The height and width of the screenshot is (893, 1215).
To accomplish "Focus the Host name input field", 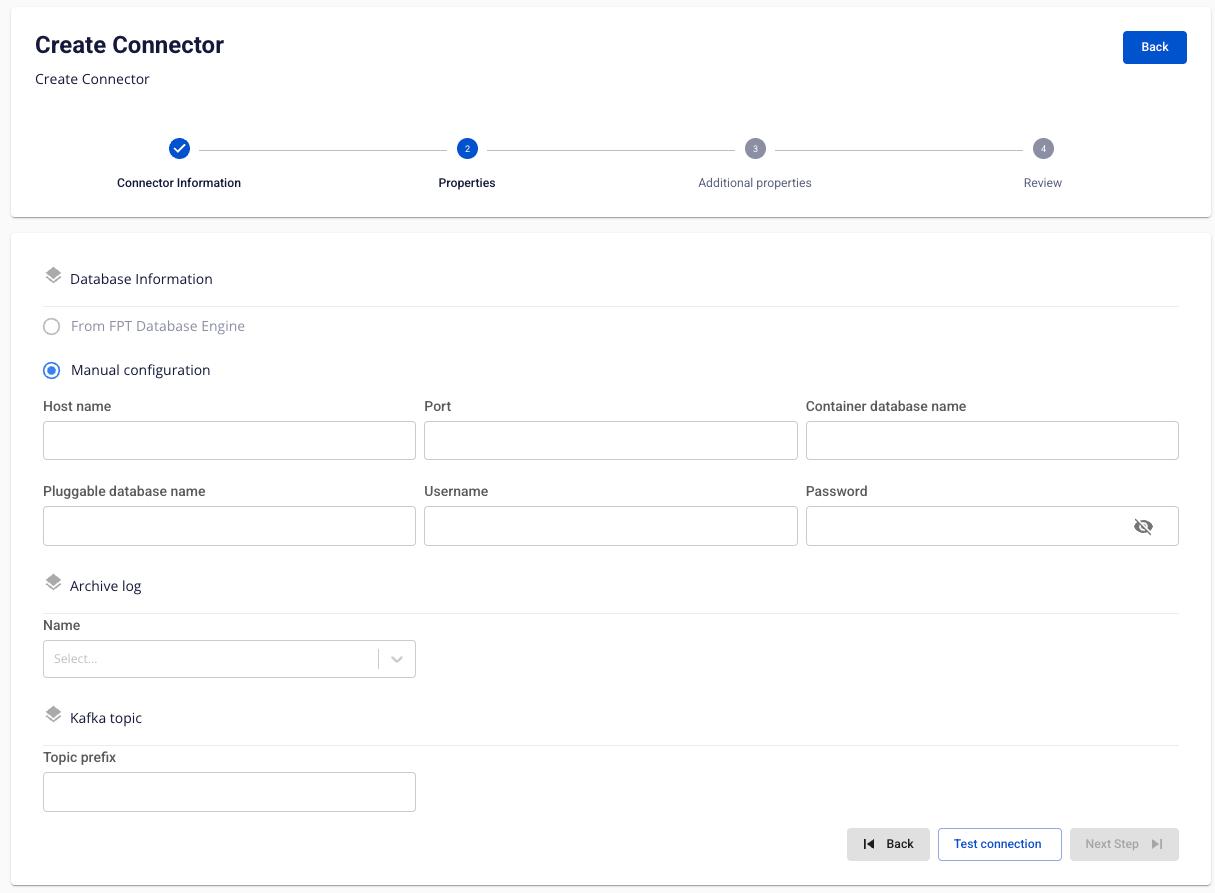I will pos(229,441).
